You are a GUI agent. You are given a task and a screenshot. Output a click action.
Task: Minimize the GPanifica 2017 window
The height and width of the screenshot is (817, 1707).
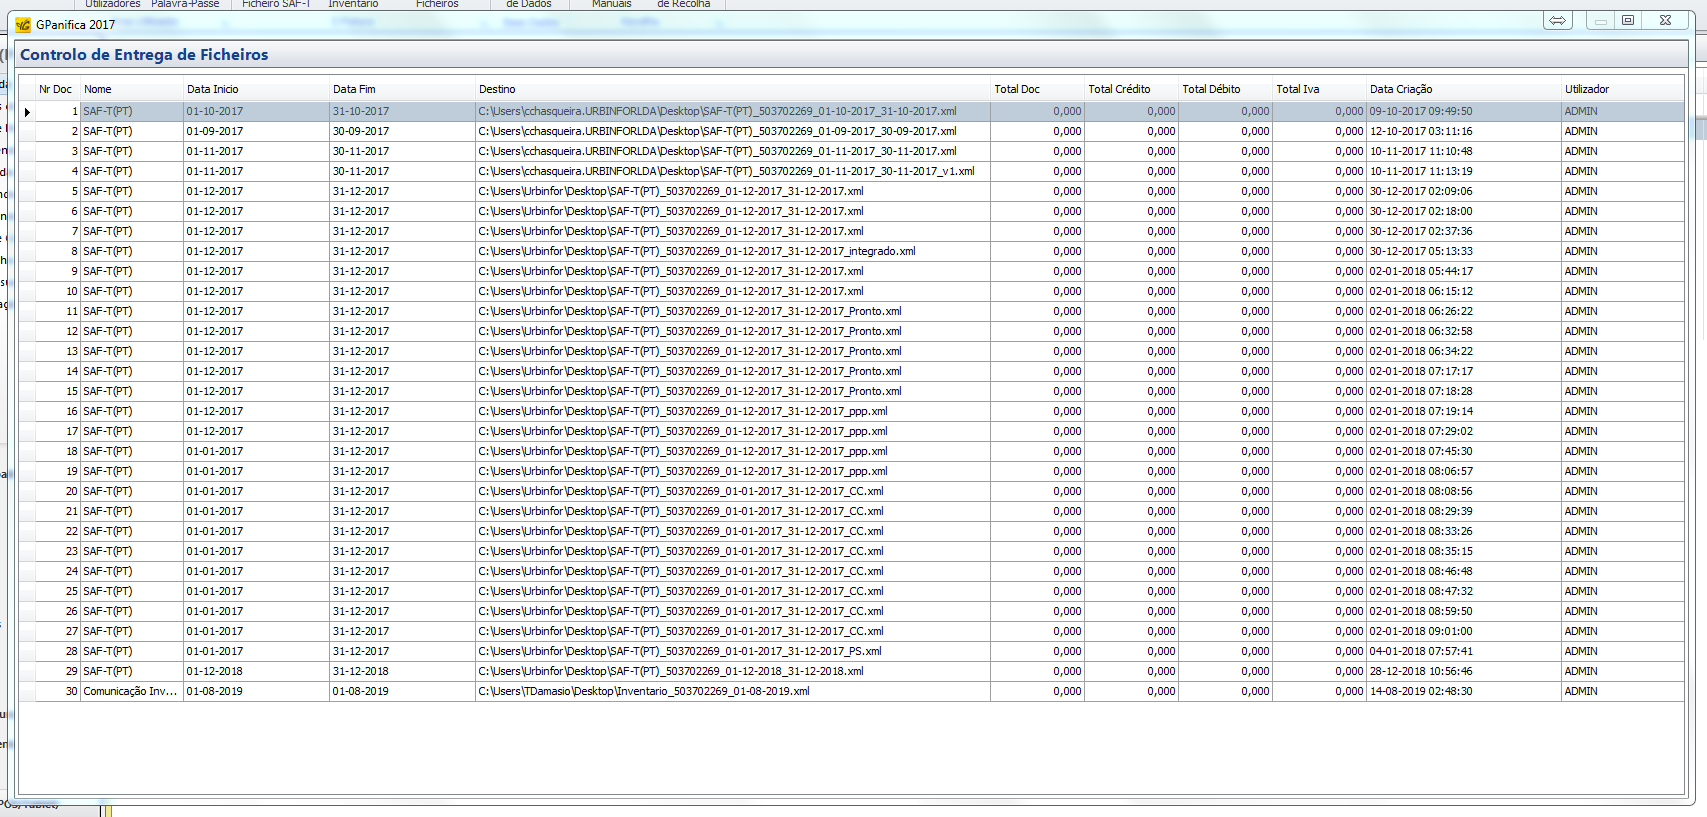[1601, 21]
